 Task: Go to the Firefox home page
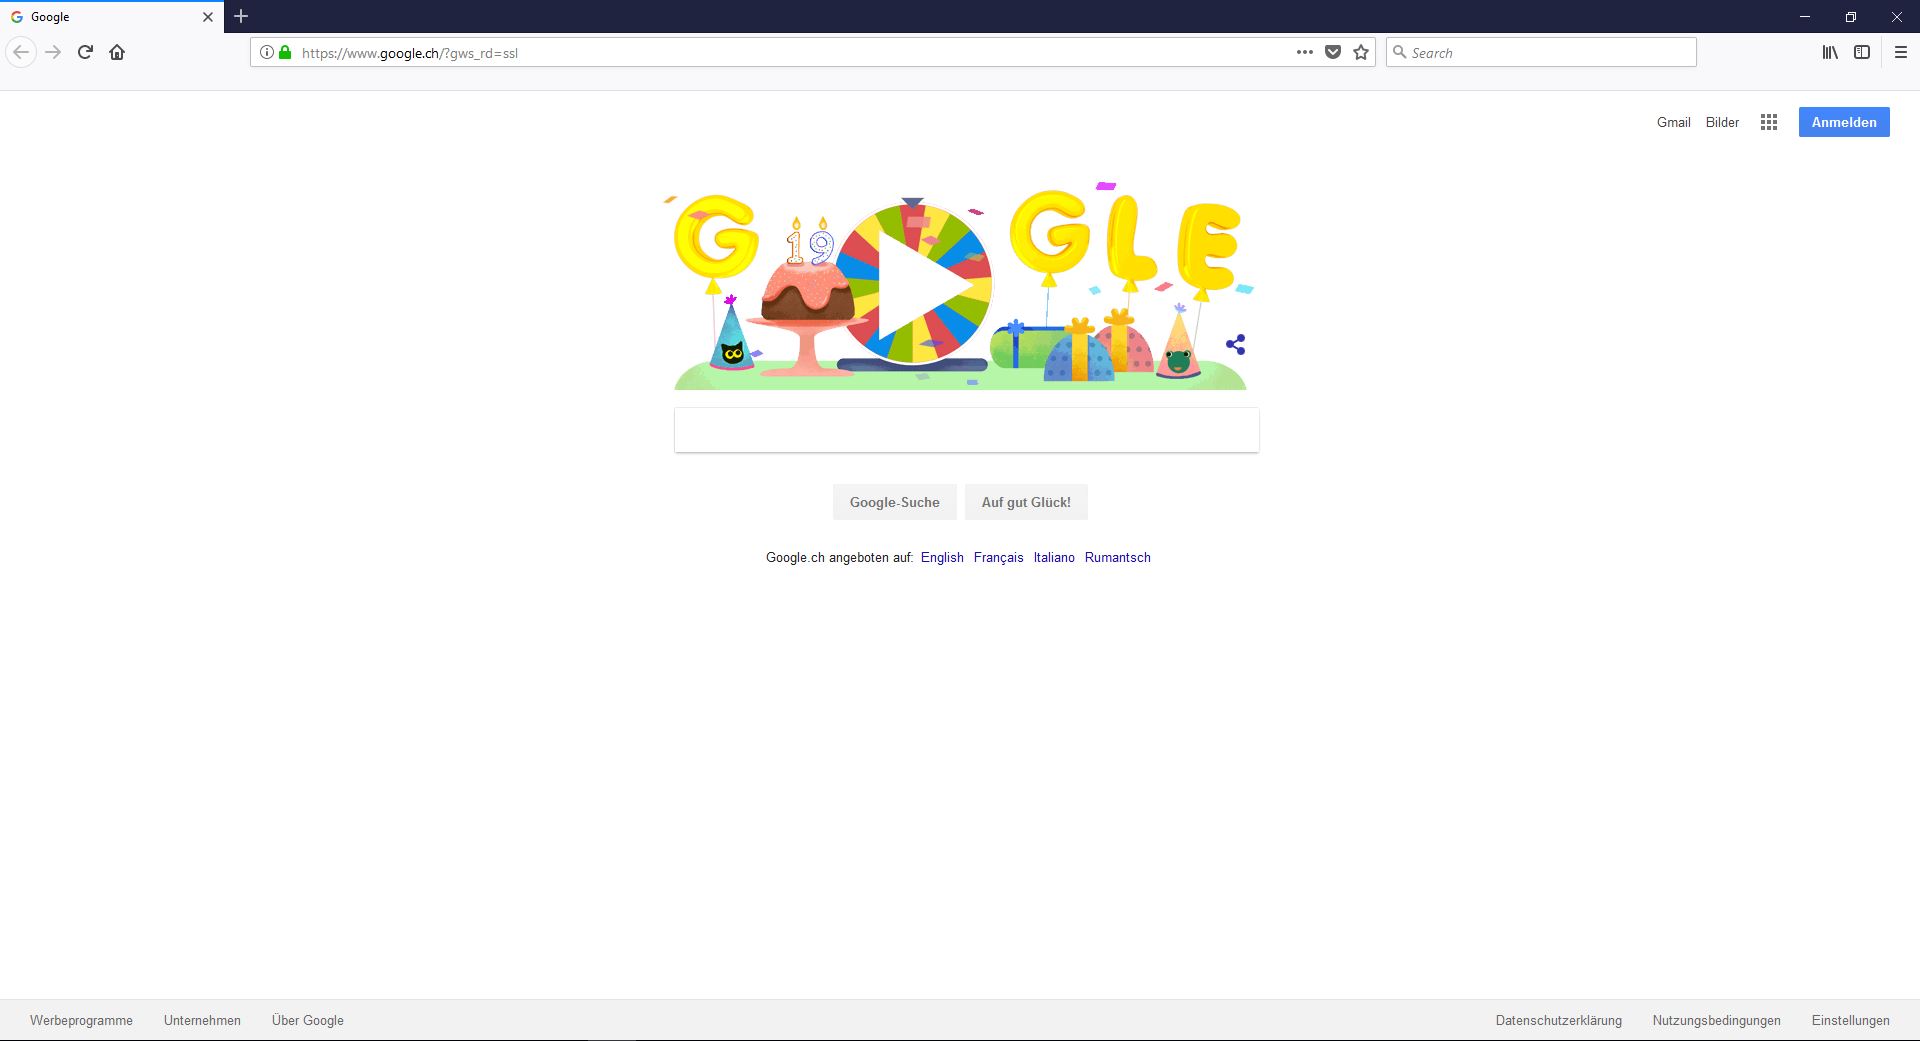pos(117,52)
